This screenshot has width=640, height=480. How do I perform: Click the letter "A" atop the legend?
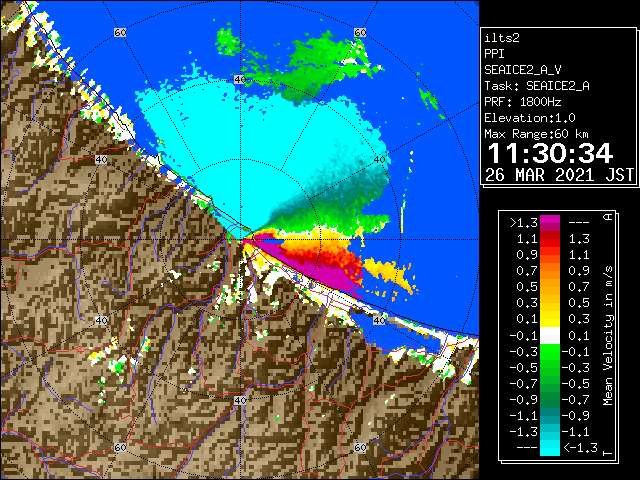click(608, 217)
